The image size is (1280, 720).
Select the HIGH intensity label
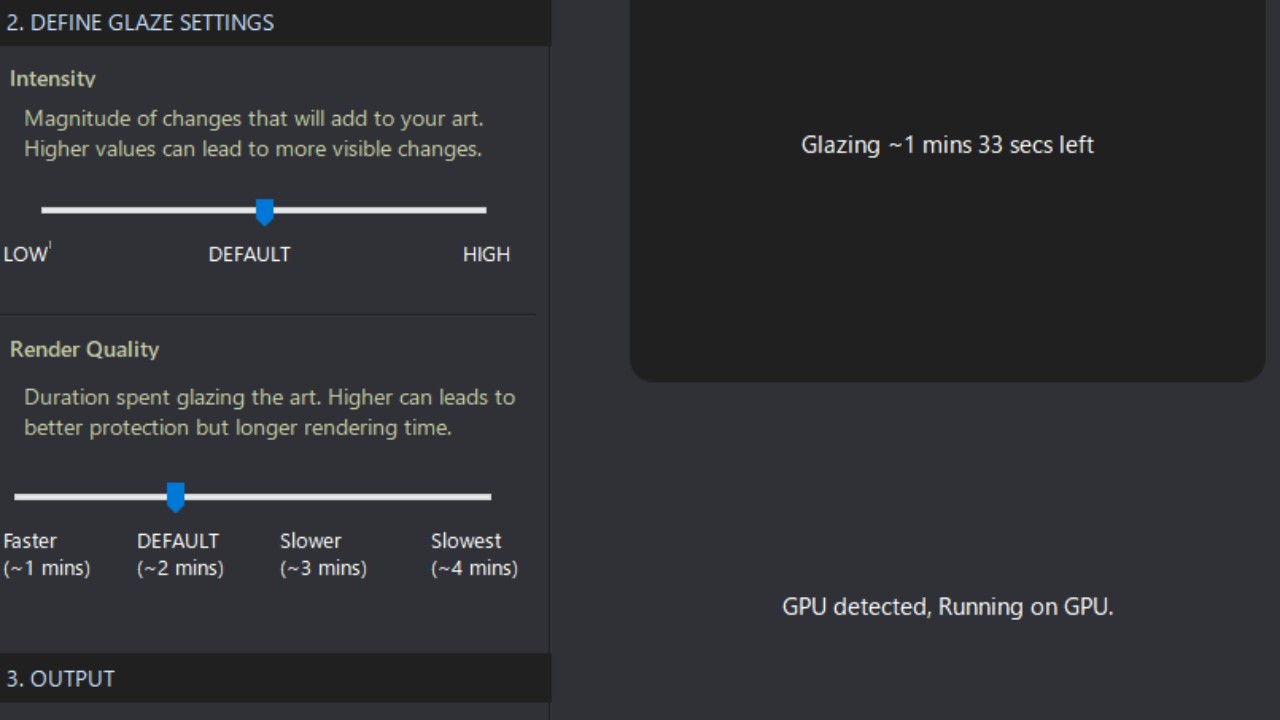click(486, 254)
